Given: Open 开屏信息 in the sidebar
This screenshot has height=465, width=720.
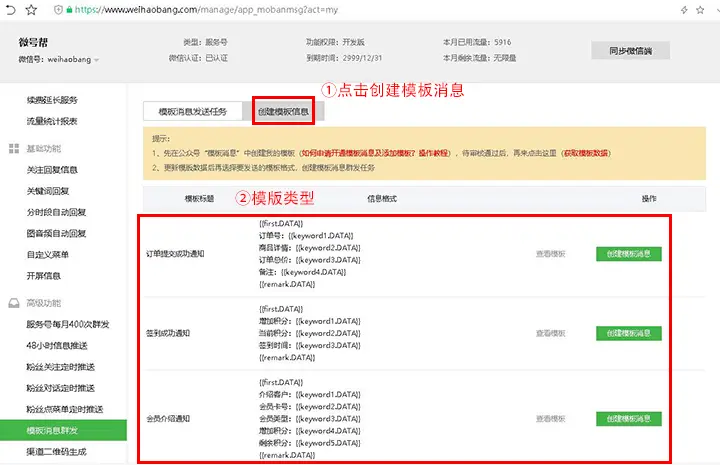Looking at the screenshot, I should tap(44, 275).
